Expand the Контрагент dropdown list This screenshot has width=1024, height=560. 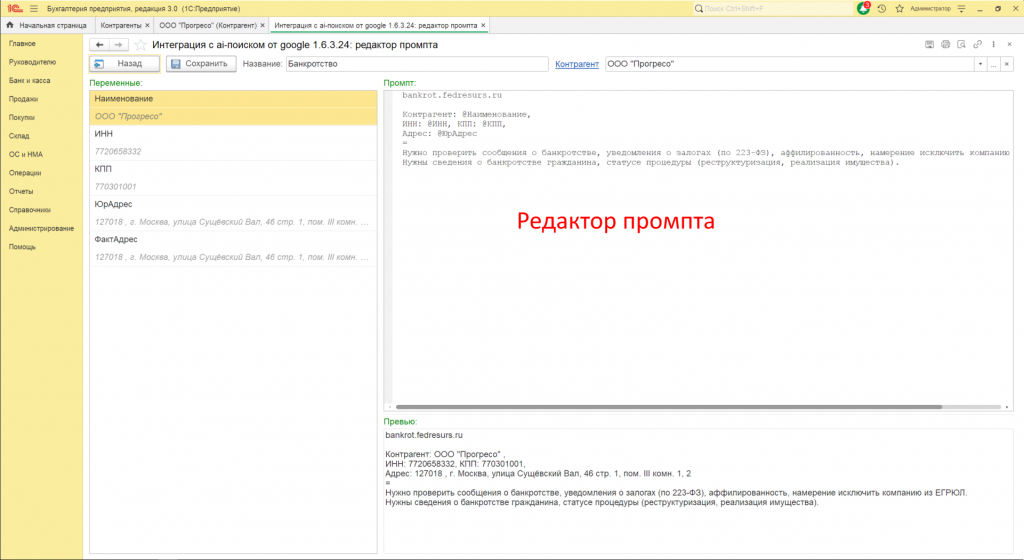point(980,64)
